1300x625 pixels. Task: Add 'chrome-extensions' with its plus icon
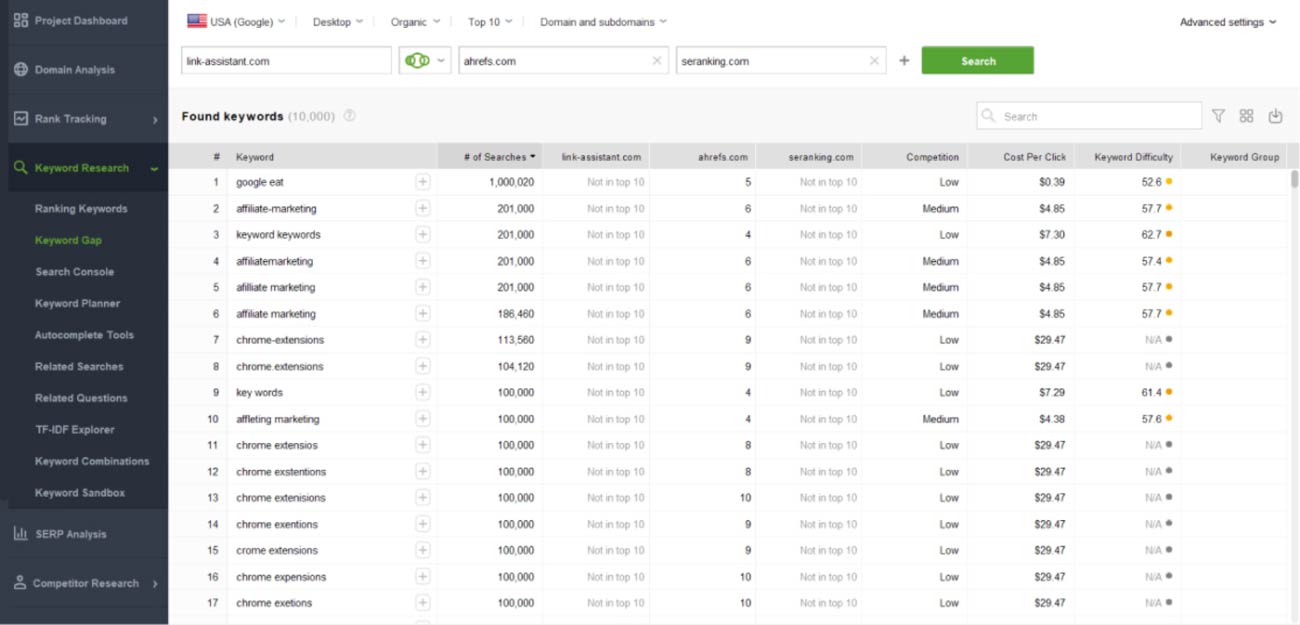[x=423, y=340]
